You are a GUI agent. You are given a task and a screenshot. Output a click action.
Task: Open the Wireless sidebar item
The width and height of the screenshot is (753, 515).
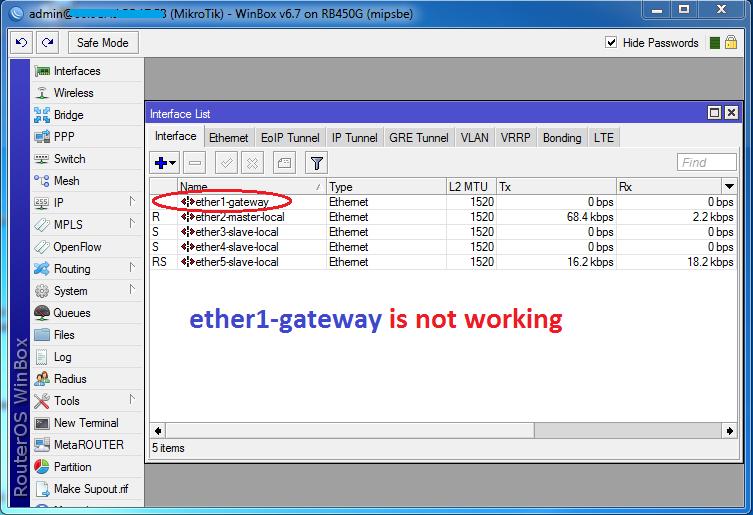[87, 93]
